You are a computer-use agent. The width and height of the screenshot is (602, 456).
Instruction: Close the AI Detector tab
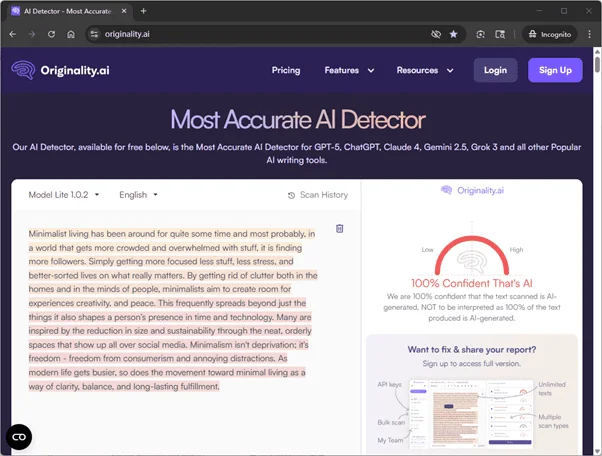click(124, 11)
